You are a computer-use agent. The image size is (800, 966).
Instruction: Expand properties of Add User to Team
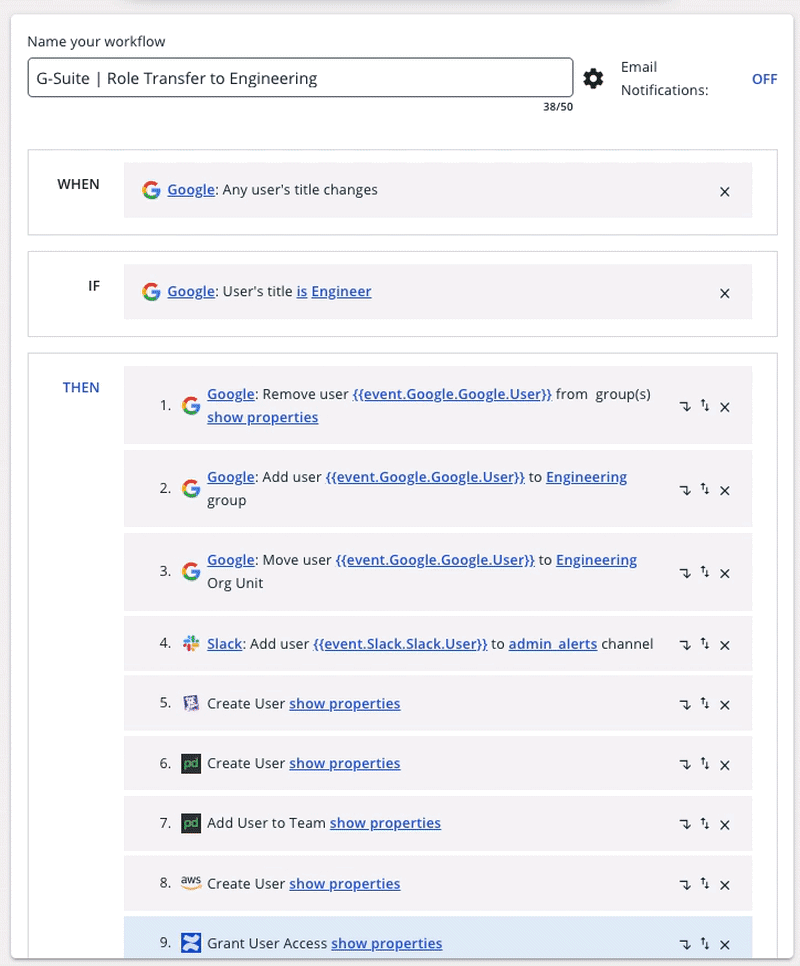385,823
